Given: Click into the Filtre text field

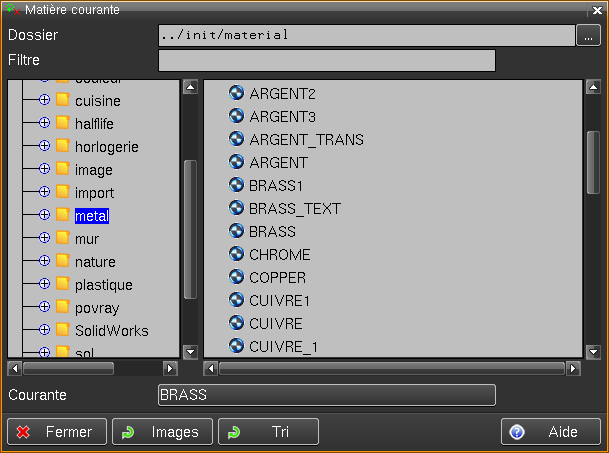Looking at the screenshot, I should click(x=326, y=61).
